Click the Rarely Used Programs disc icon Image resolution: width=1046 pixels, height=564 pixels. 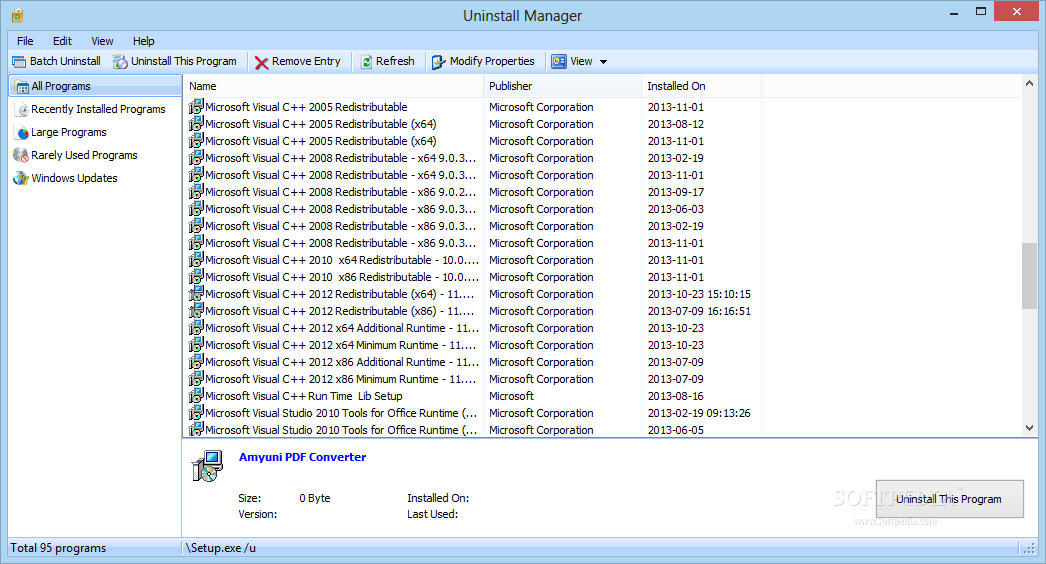pyautogui.click(x=21, y=156)
